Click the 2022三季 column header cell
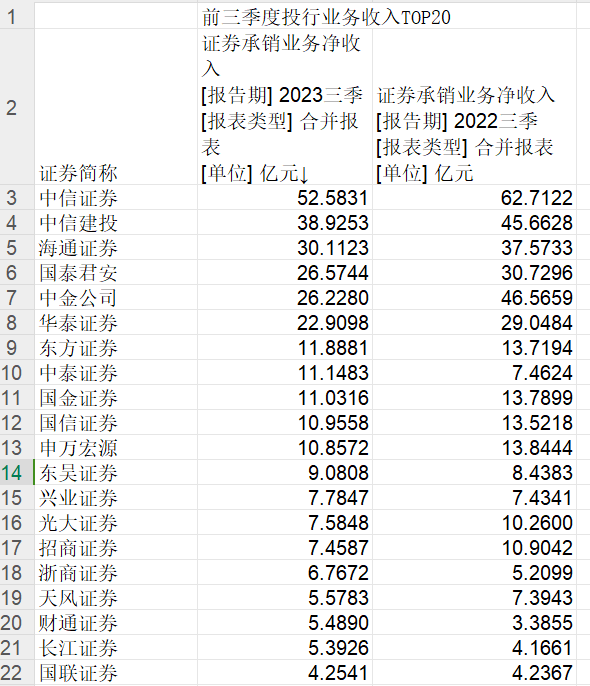 [x=475, y=107]
